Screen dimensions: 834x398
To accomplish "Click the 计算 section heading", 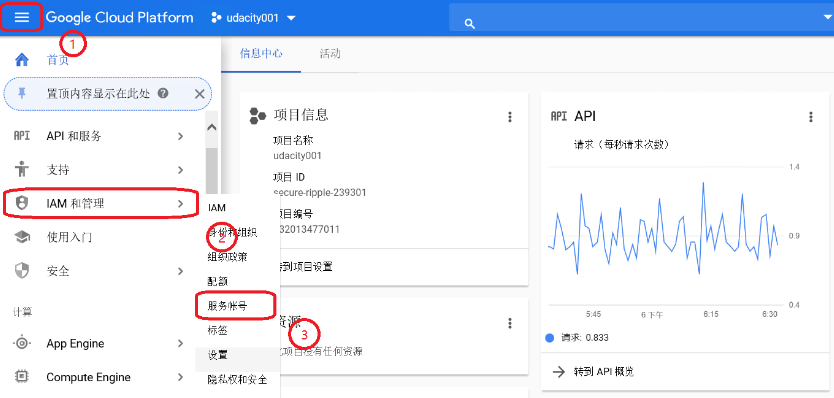I will pyautogui.click(x=22, y=311).
